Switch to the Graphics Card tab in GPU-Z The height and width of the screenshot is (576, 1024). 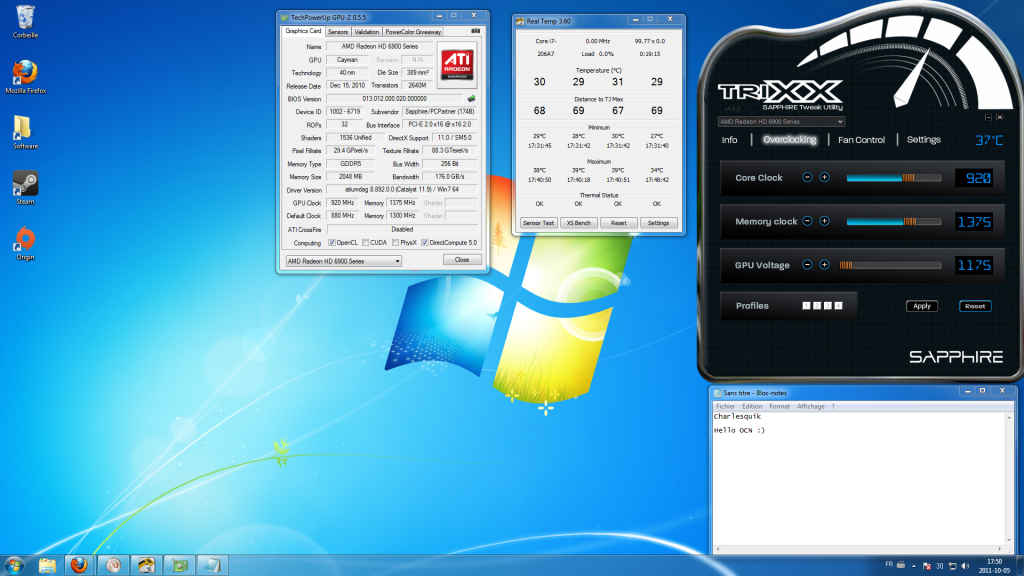click(303, 31)
